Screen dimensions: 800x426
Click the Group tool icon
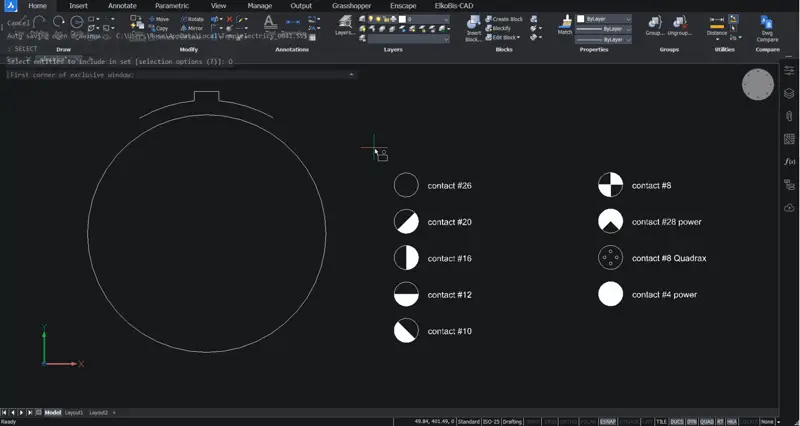[655, 26]
